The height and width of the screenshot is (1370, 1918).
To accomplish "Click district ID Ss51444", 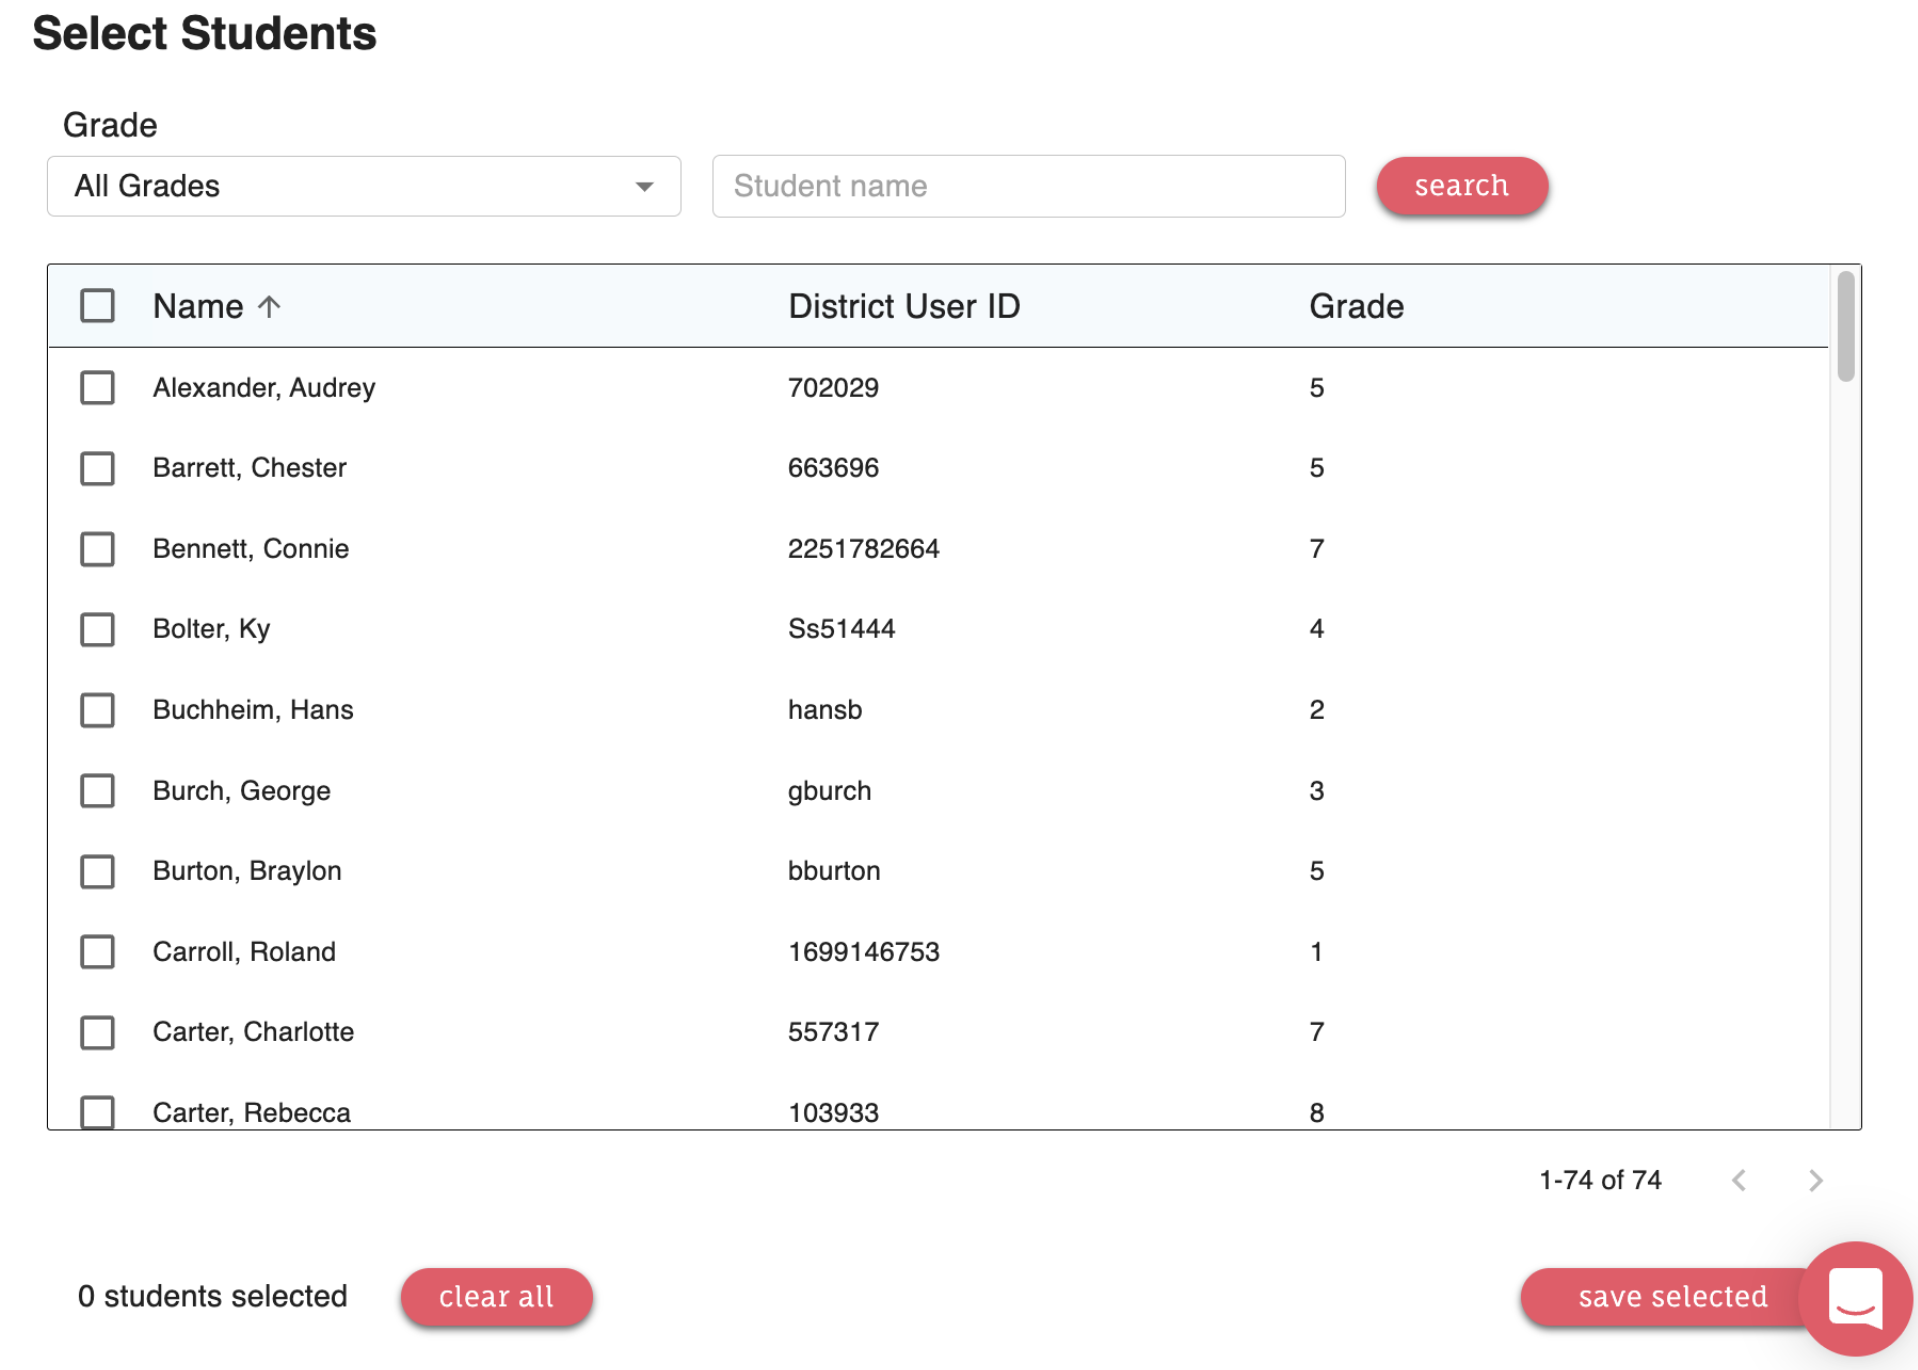I will 841,629.
